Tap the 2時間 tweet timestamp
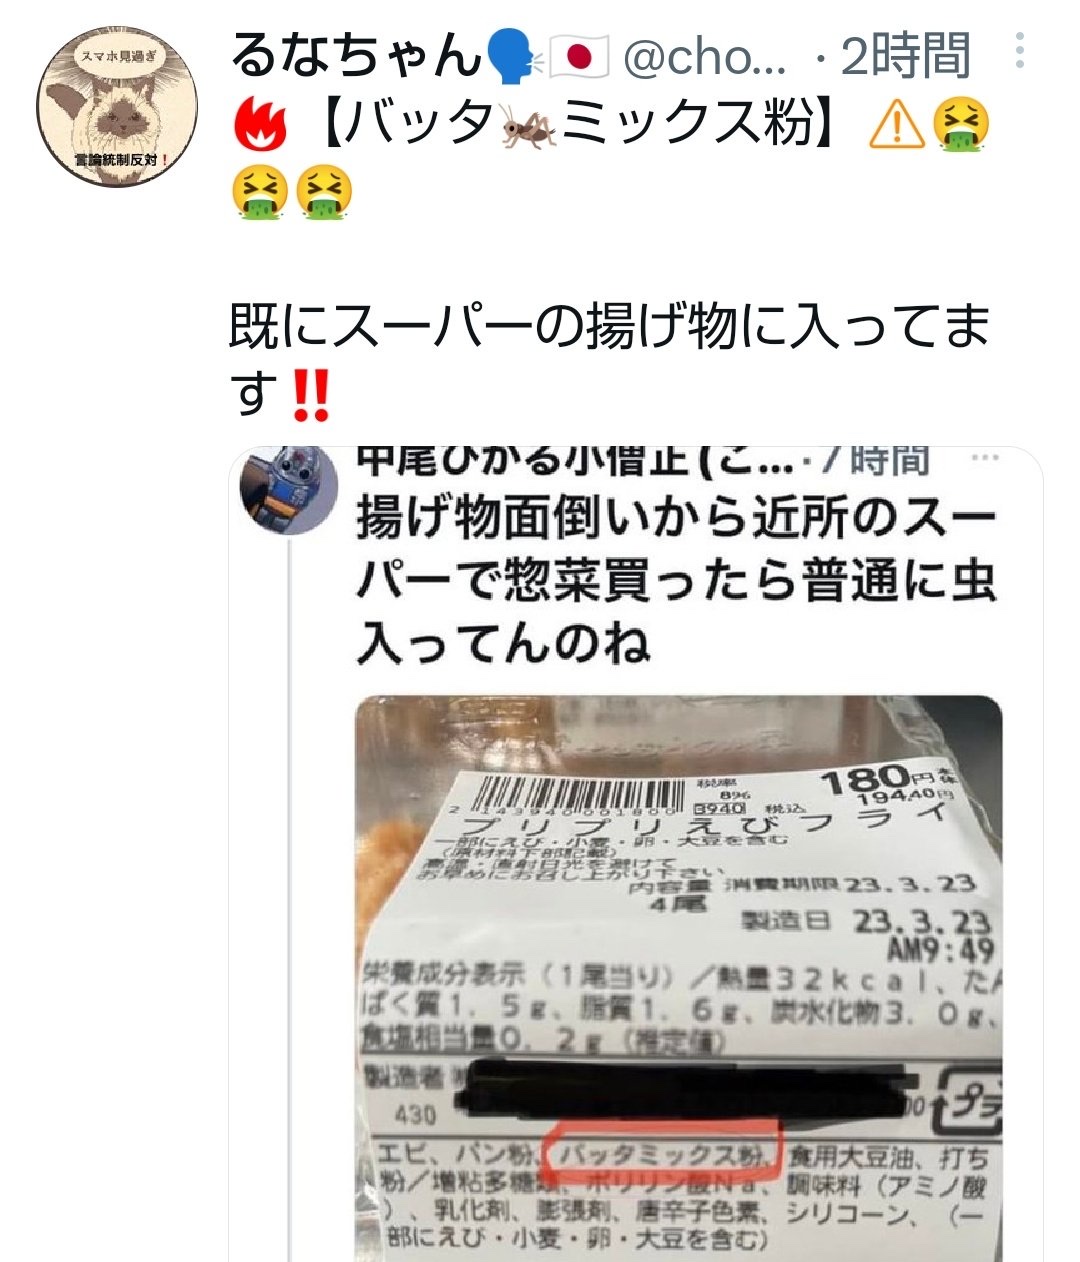1080x1262 pixels. 905,56
